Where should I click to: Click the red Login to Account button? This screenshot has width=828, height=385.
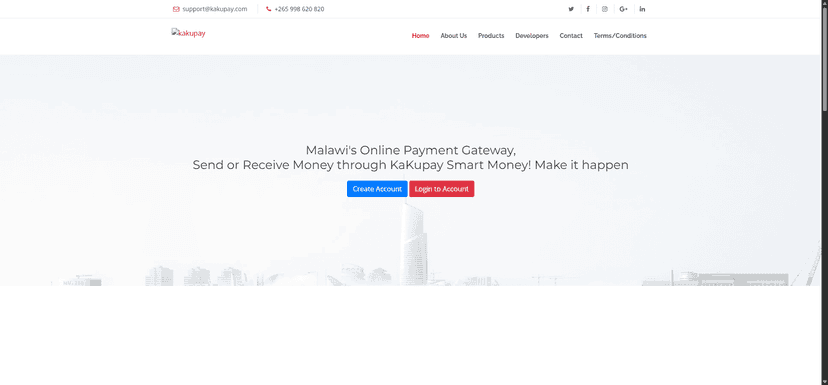(x=441, y=189)
